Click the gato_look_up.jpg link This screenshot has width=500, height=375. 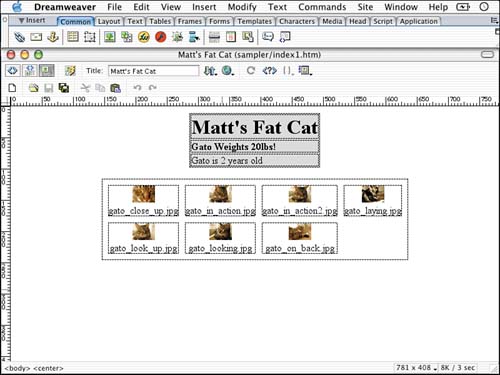coord(143,248)
